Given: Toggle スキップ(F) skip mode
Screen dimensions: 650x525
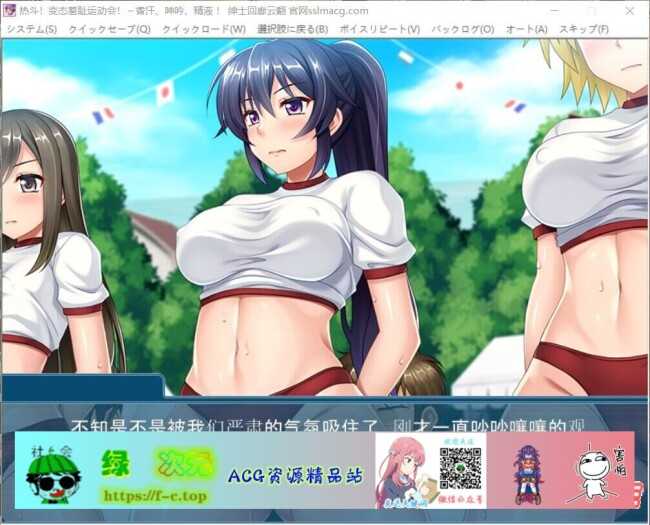Looking at the screenshot, I should pos(584,29).
